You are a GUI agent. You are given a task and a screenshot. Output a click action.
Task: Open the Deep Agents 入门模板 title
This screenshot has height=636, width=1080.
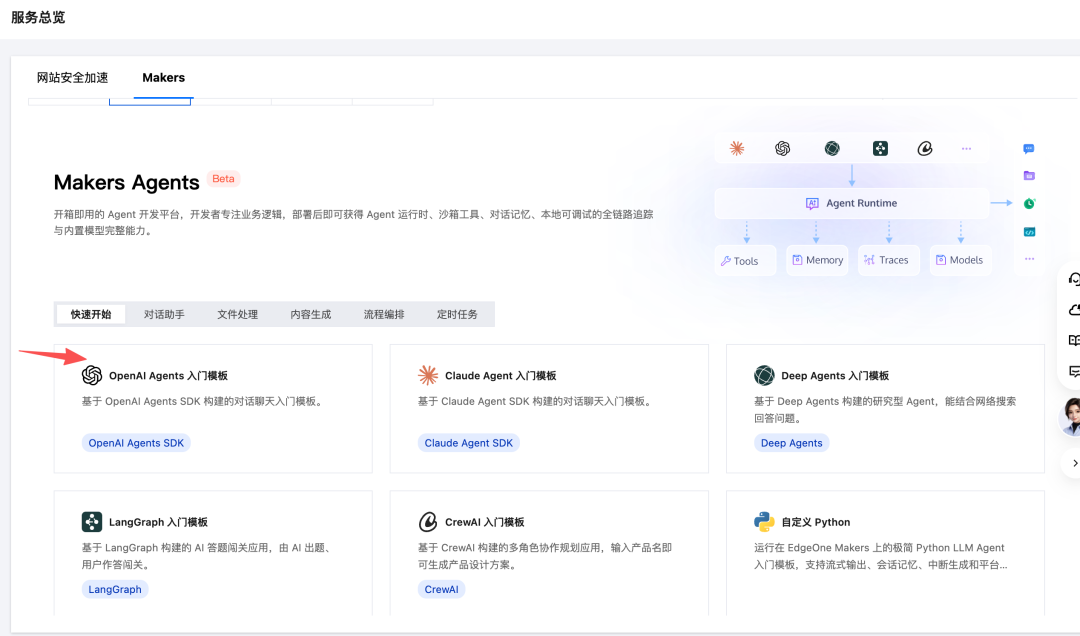pos(835,376)
